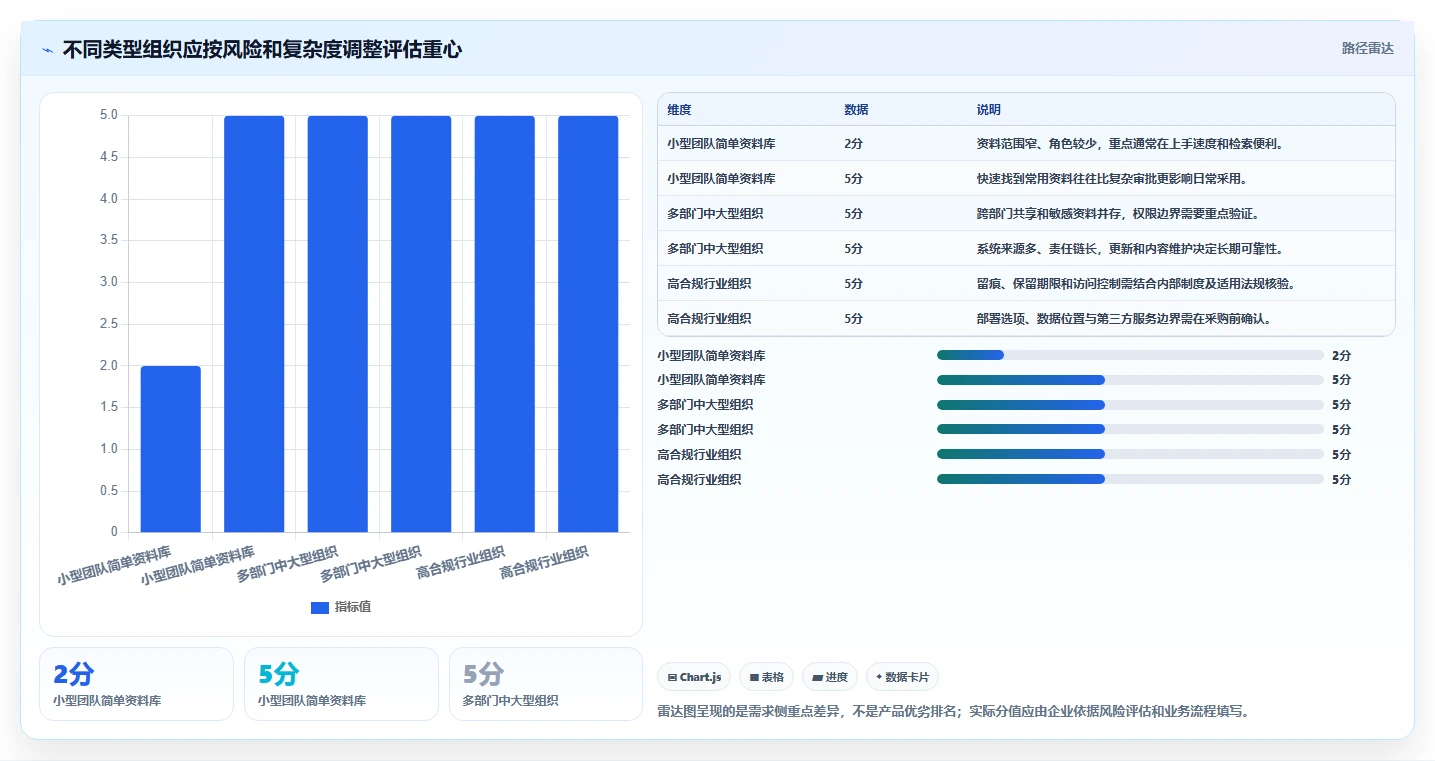Image resolution: width=1435 pixels, height=761 pixels.
Task: Toggle the 指标值 legend entry
Action: pos(341,607)
